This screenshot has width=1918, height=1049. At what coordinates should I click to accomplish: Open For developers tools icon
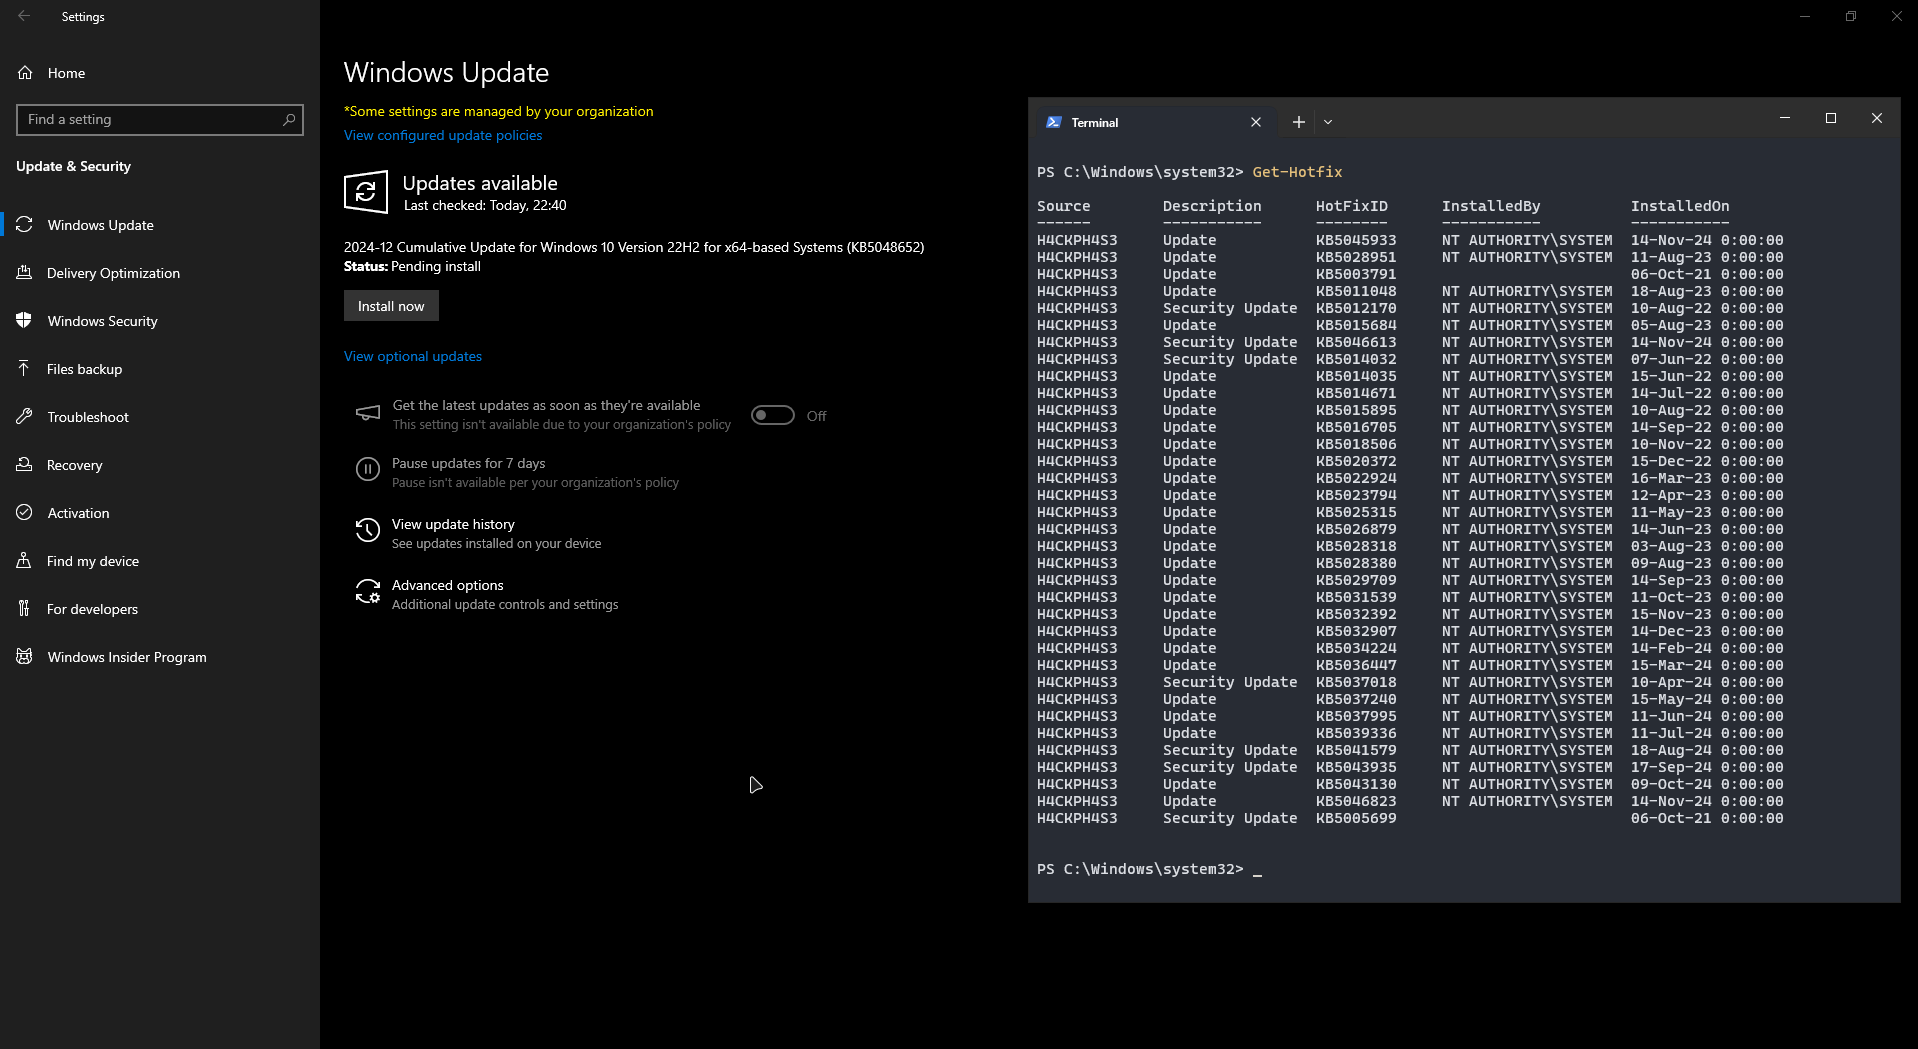[x=25, y=609]
